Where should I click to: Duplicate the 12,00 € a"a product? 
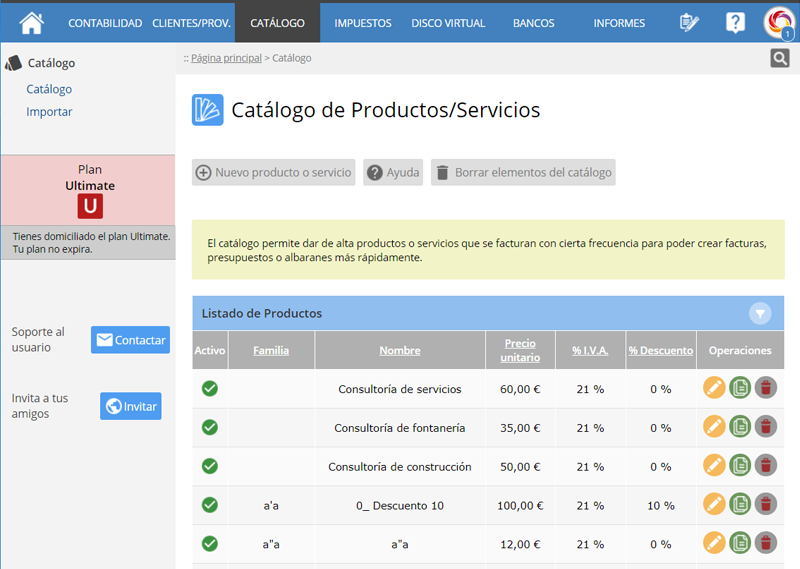point(740,543)
